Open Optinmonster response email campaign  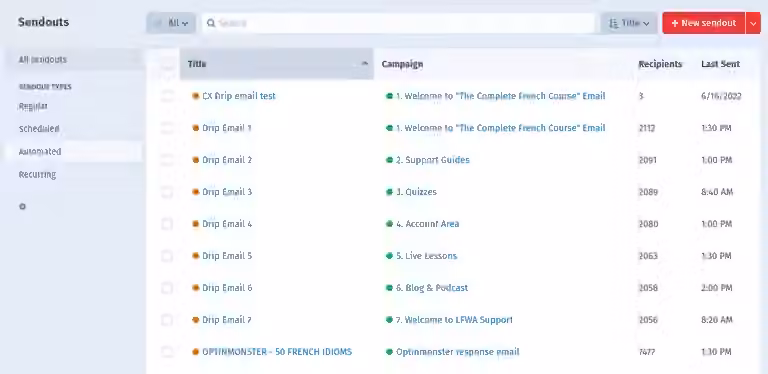tap(458, 351)
